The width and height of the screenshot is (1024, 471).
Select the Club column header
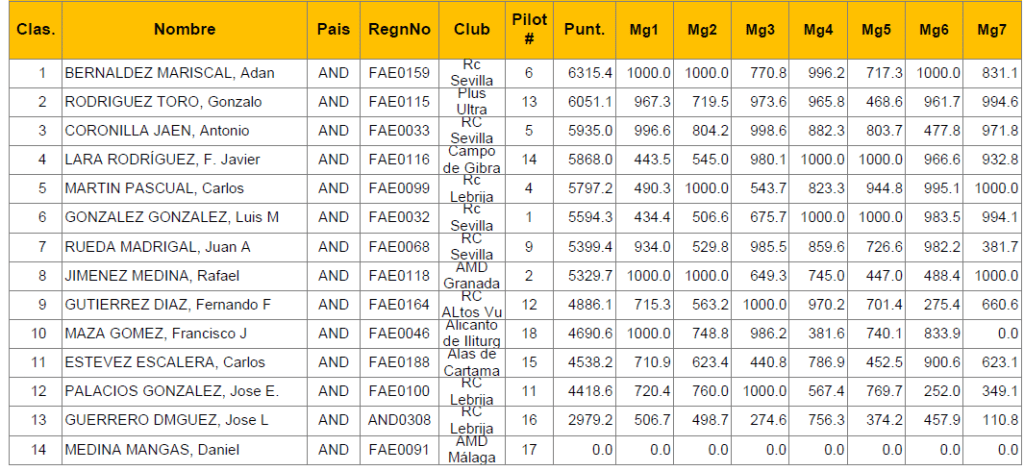tap(470, 30)
